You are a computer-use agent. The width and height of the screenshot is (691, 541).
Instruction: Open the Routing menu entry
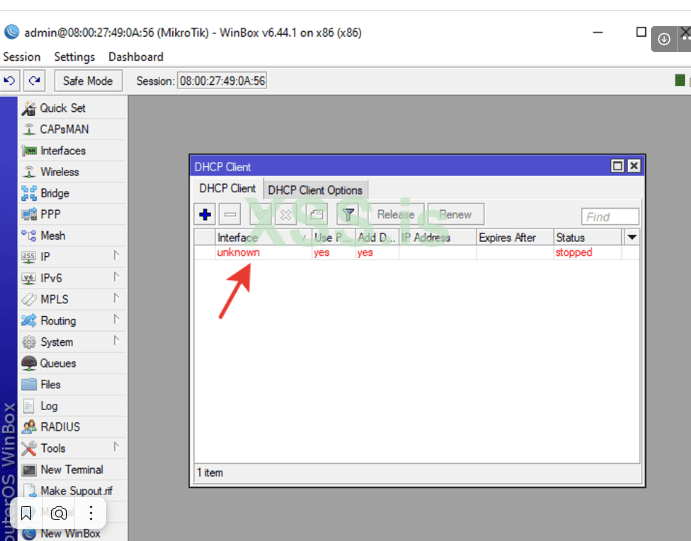tap(73, 321)
